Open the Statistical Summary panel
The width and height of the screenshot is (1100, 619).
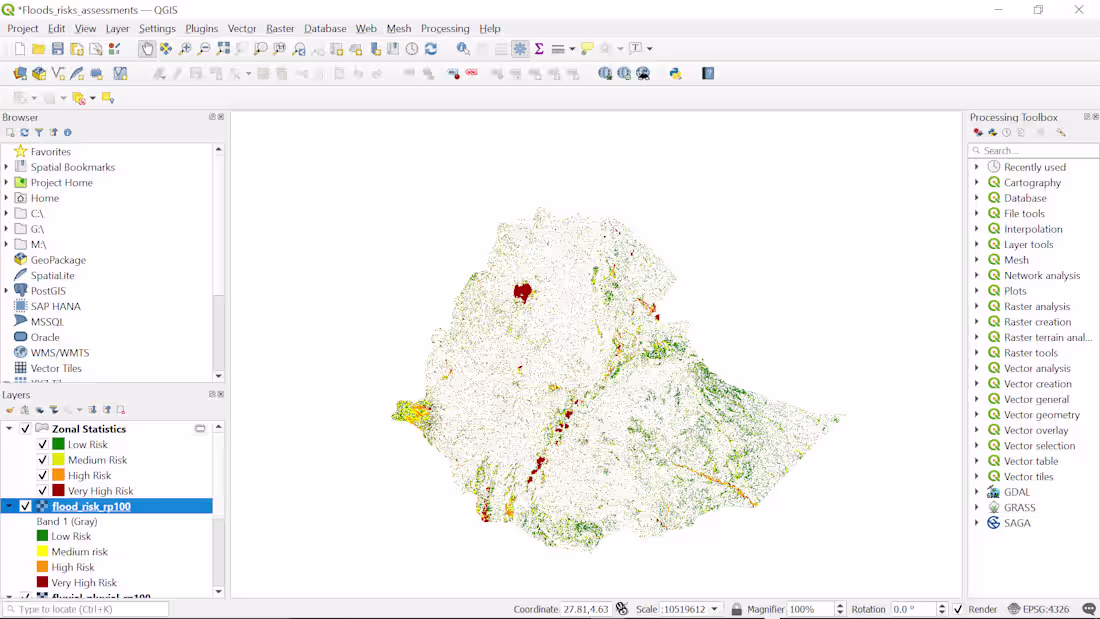coord(538,47)
